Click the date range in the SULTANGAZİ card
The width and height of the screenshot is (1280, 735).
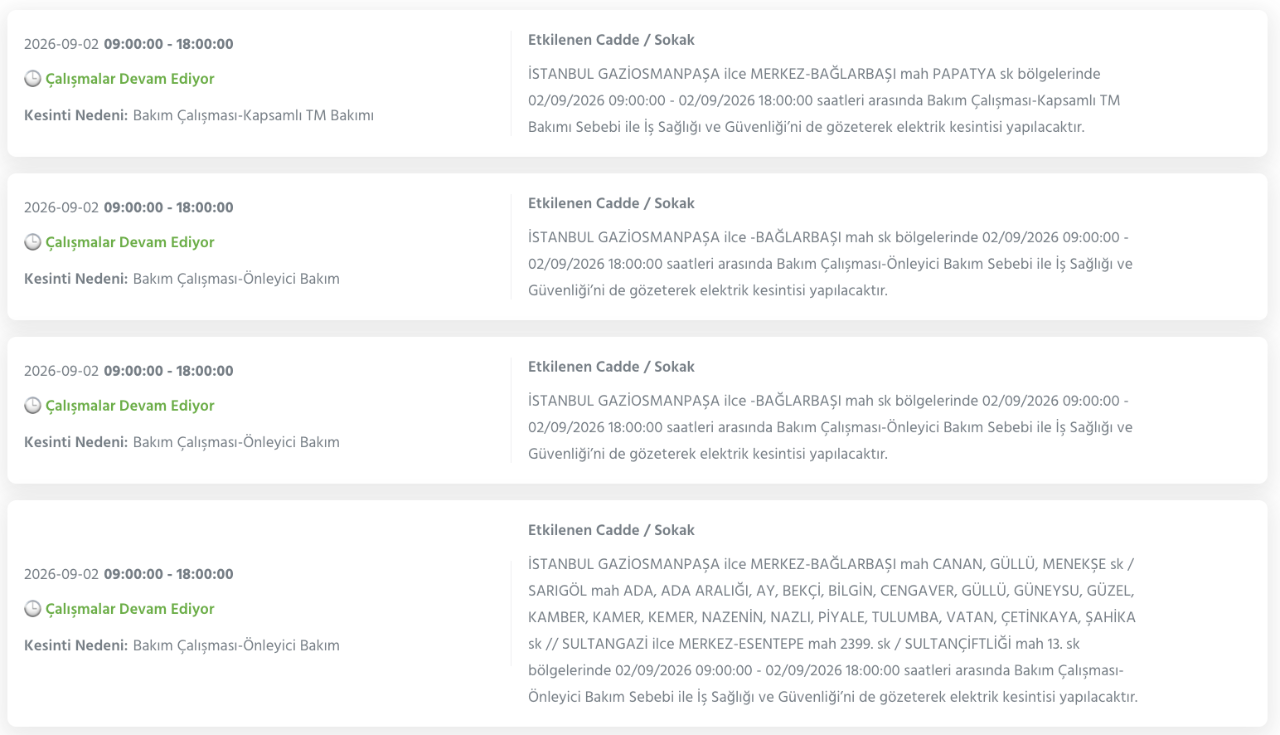[x=129, y=574]
